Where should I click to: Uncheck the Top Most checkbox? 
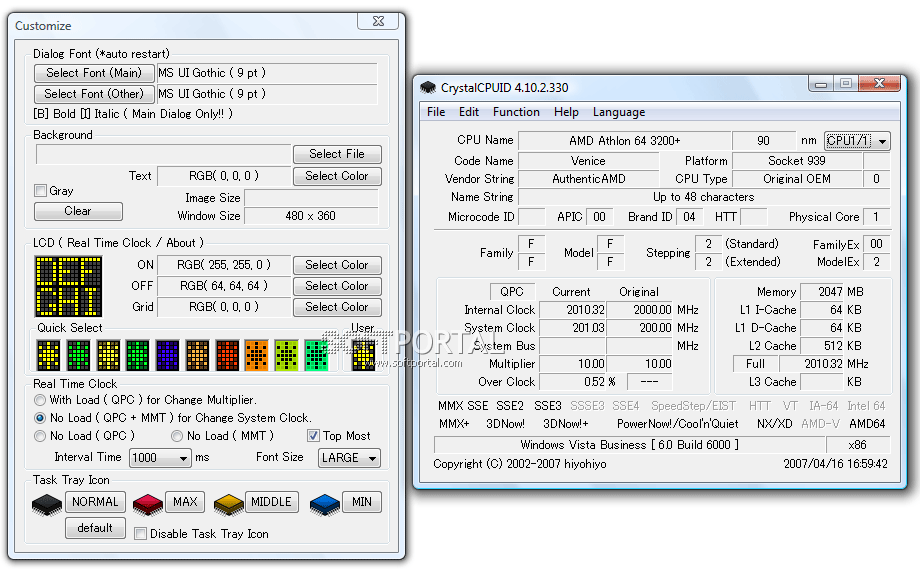pos(314,436)
